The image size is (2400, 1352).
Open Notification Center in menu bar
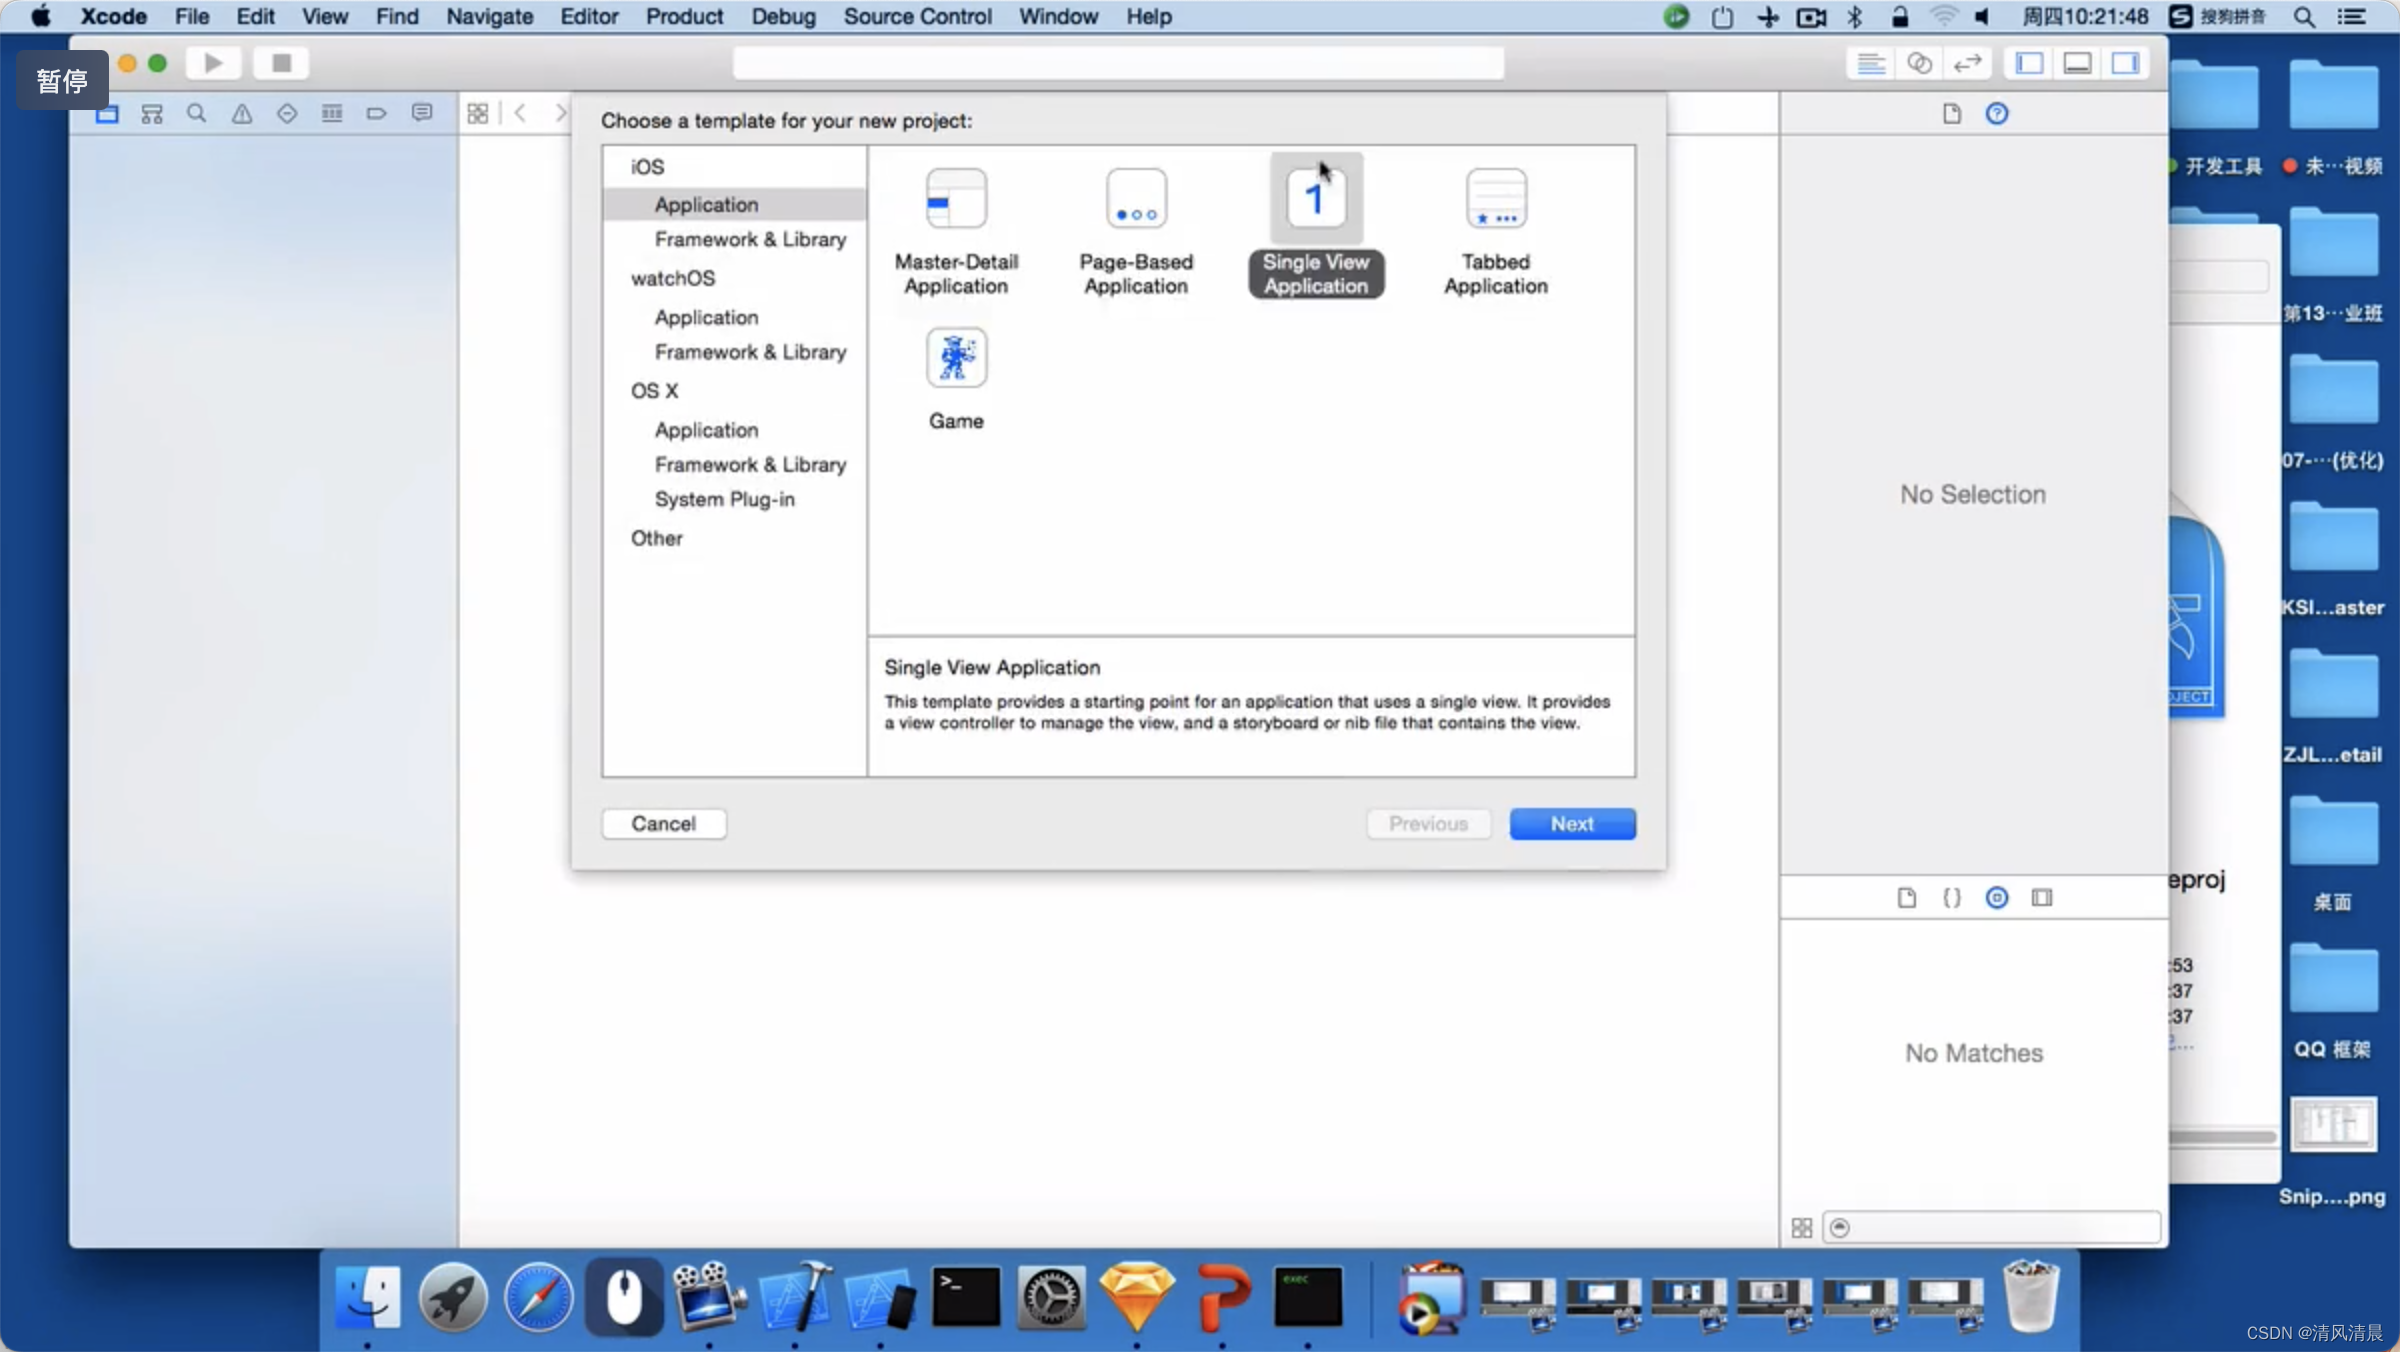pyautogui.click(x=2352, y=16)
